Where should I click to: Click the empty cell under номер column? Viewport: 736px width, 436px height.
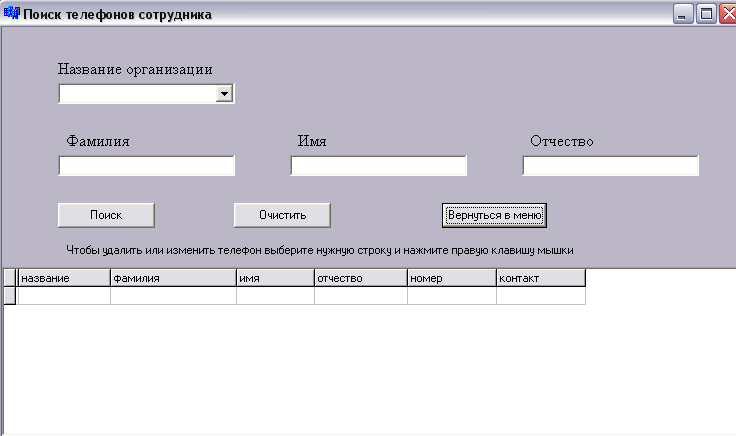tap(452, 296)
